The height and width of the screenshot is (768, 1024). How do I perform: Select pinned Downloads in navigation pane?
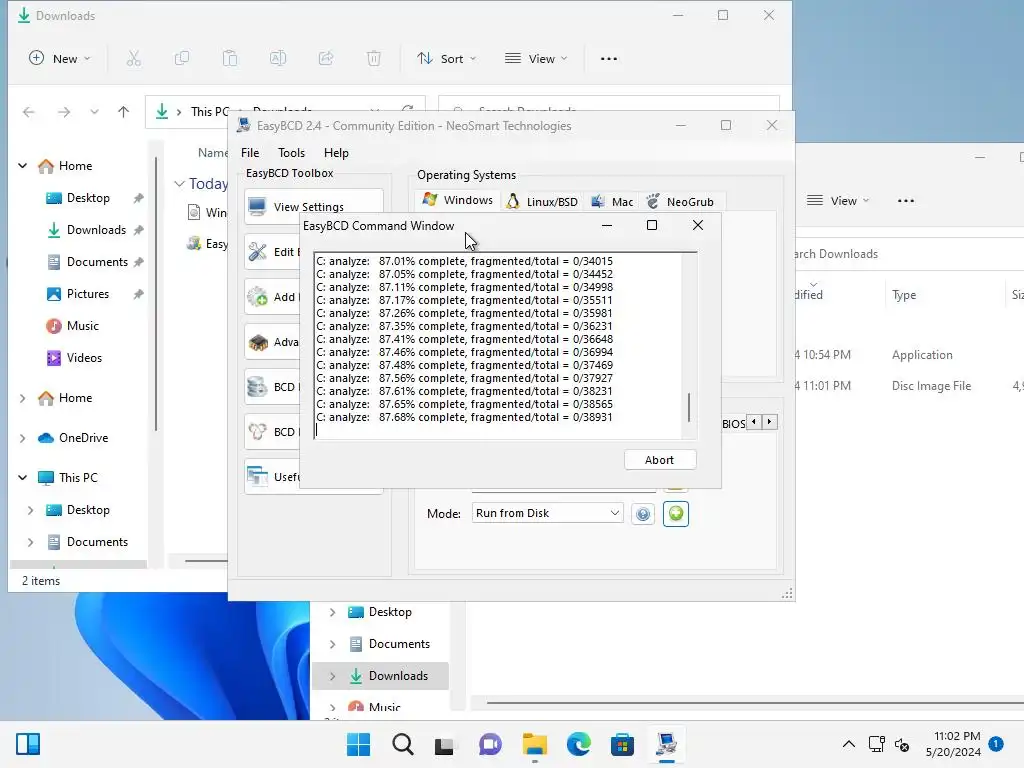tap(95, 230)
